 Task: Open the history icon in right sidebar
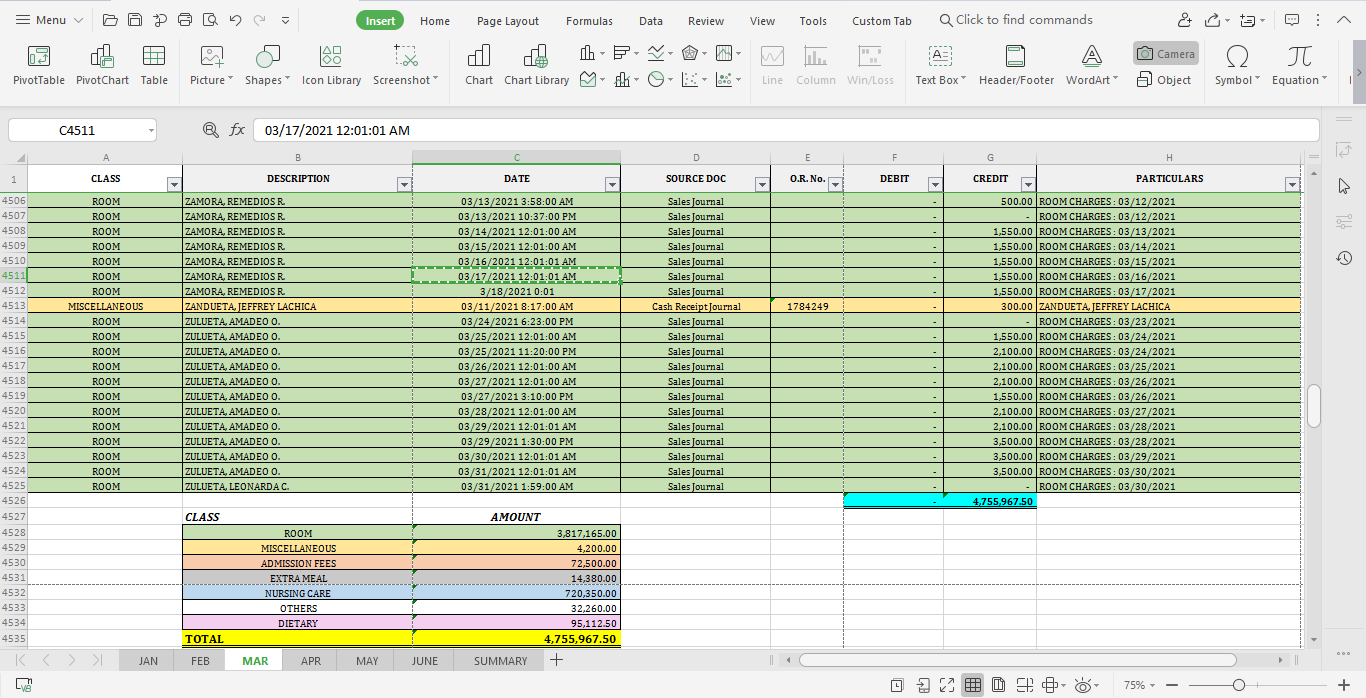1344,258
